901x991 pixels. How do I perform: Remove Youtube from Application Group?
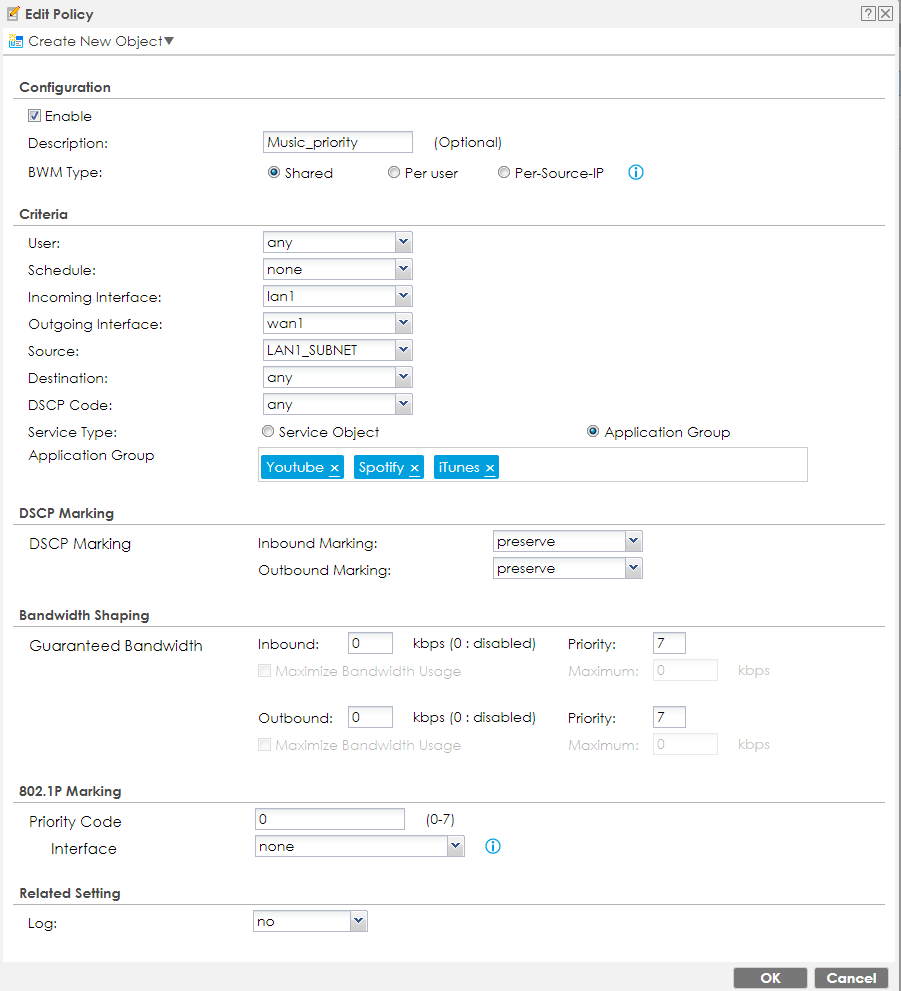tap(335, 468)
